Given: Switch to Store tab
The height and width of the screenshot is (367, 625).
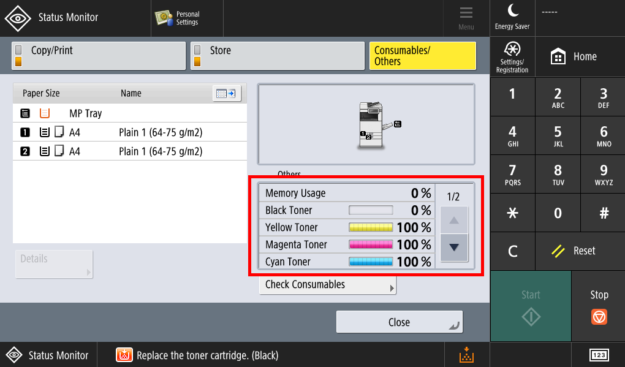Looking at the screenshot, I should click(277, 56).
